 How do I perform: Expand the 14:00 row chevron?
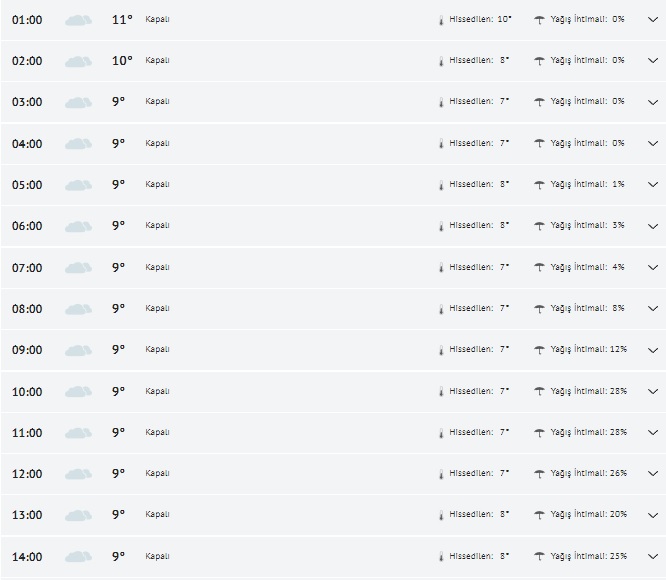pos(653,557)
